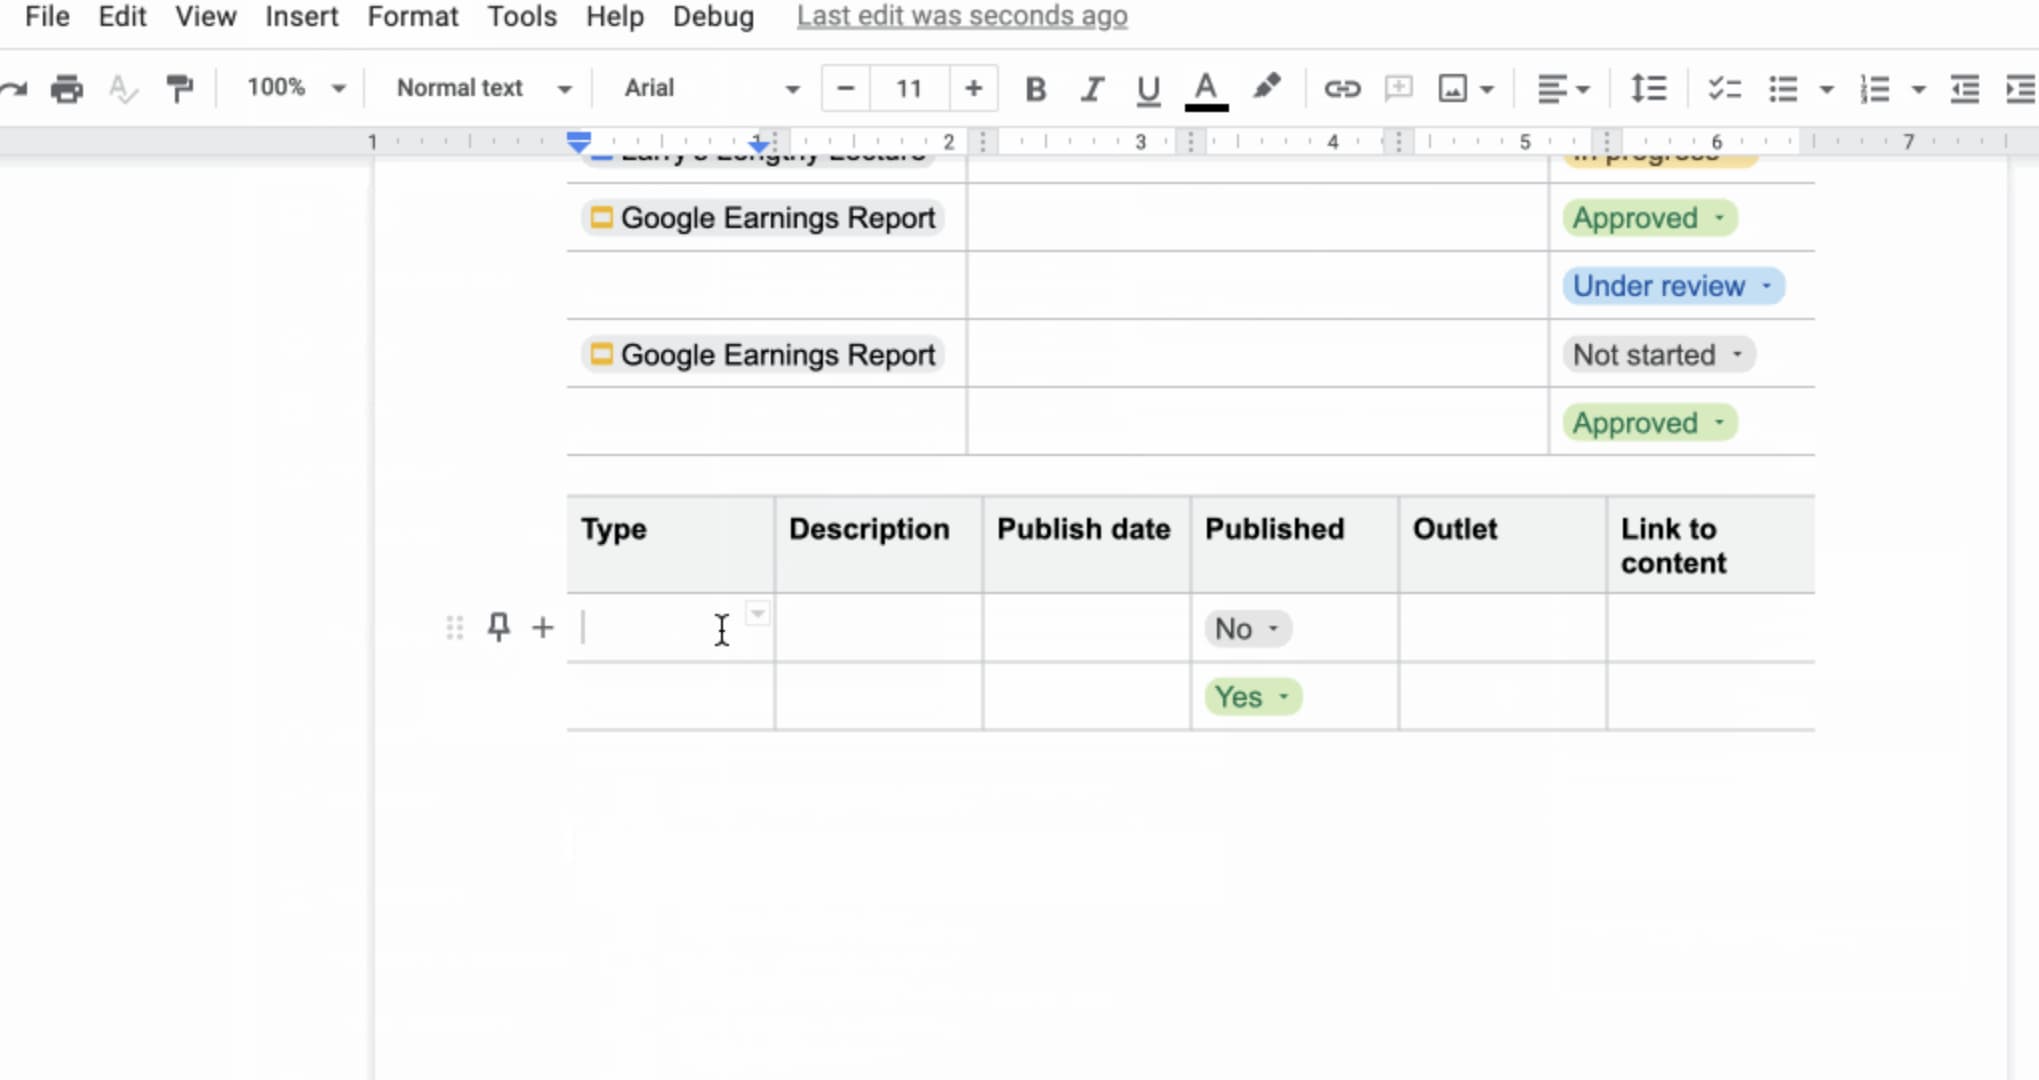Apply italic formatting
The width and height of the screenshot is (2039, 1080).
pos(1092,88)
